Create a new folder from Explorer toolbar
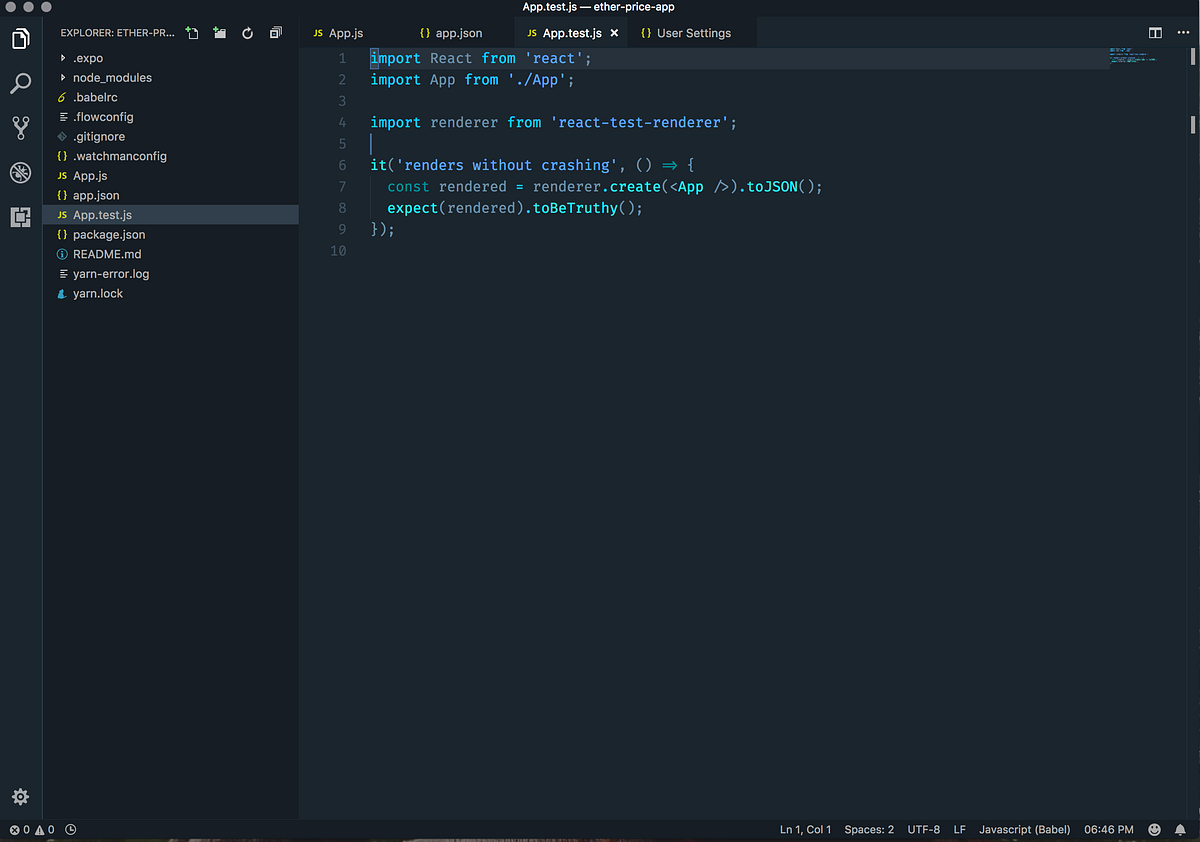 tap(219, 32)
